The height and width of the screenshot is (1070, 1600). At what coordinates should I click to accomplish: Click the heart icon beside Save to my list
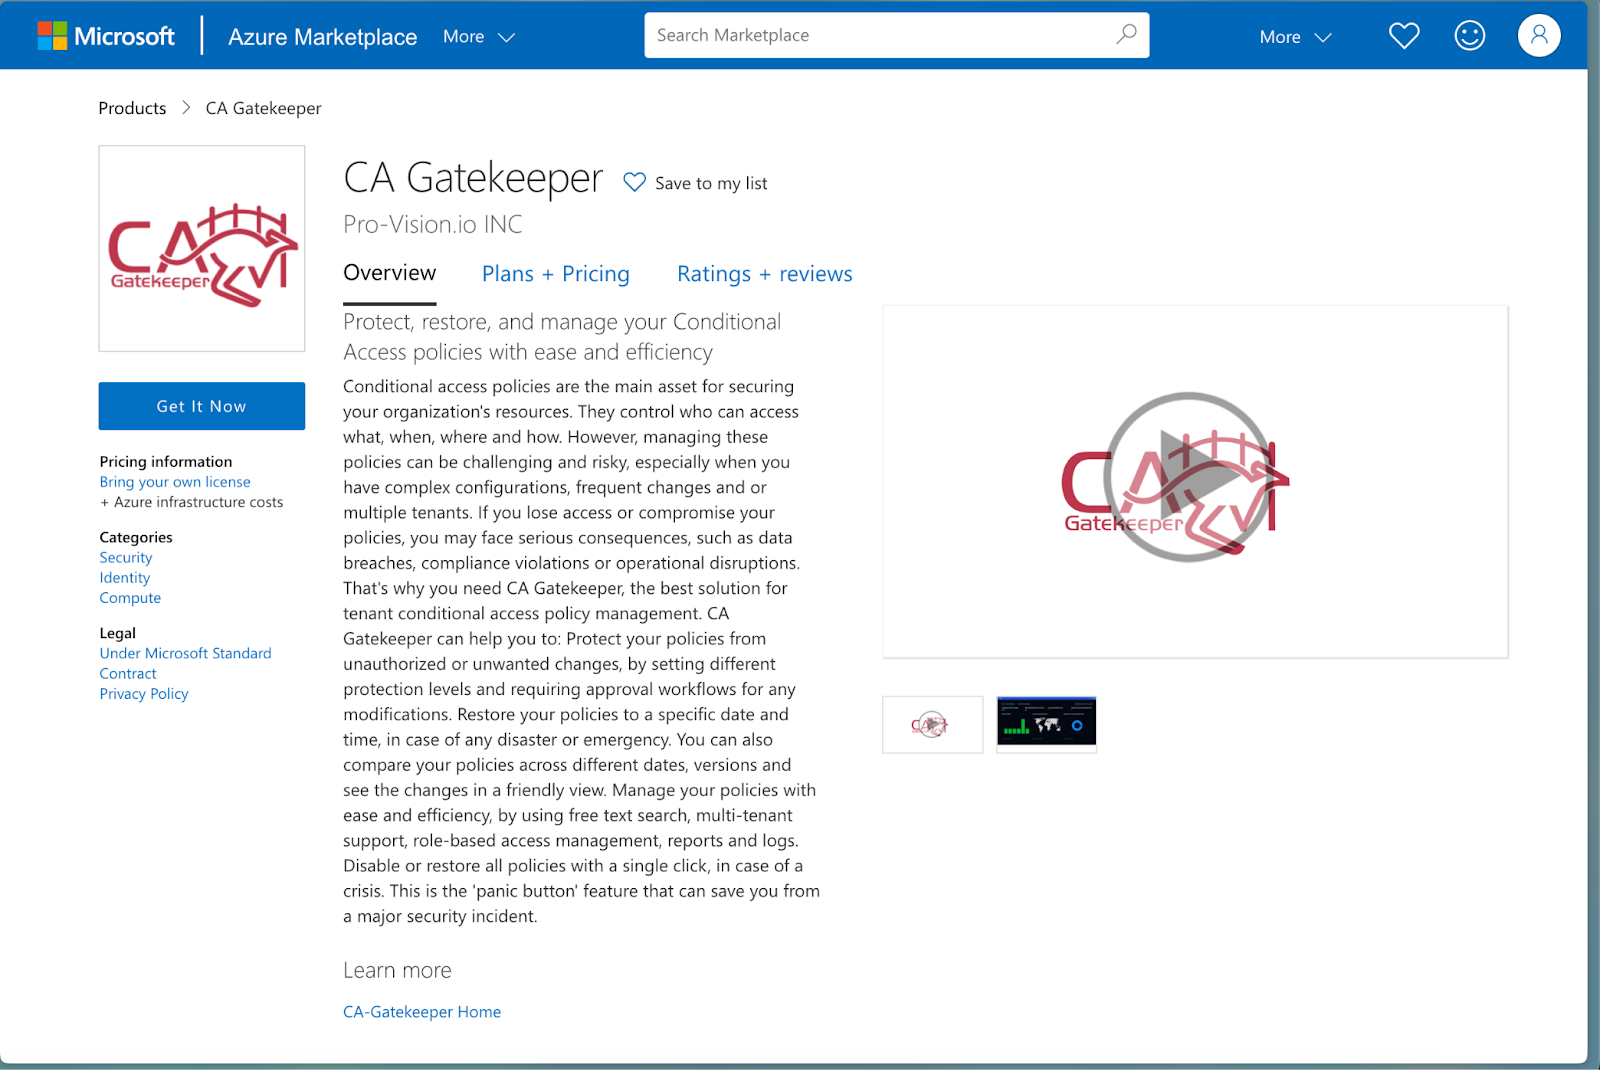634,182
